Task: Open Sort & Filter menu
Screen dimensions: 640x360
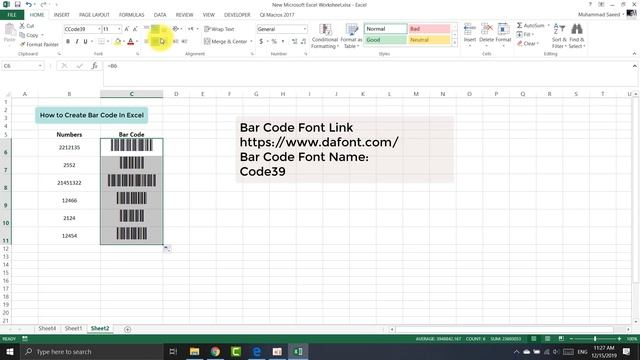Action: pos(559,36)
